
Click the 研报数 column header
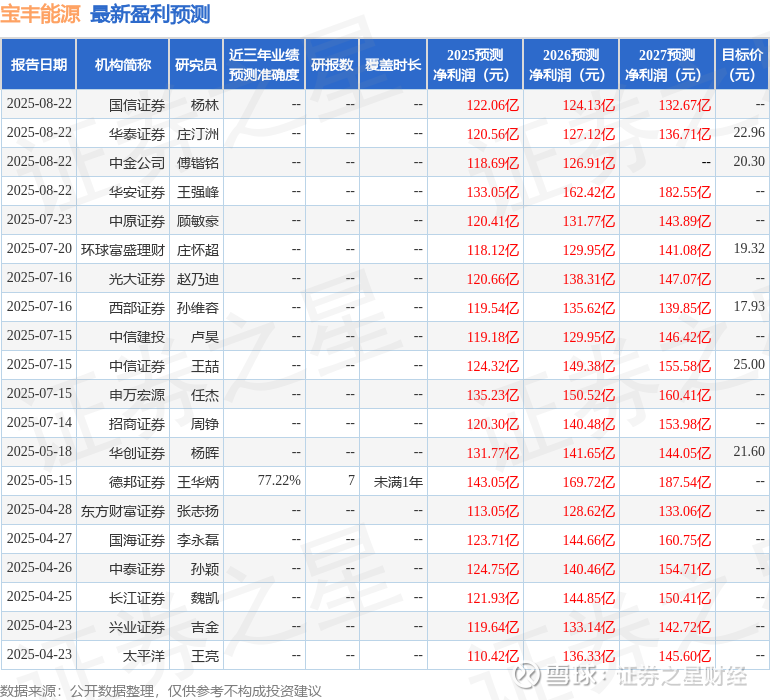tap(332, 65)
